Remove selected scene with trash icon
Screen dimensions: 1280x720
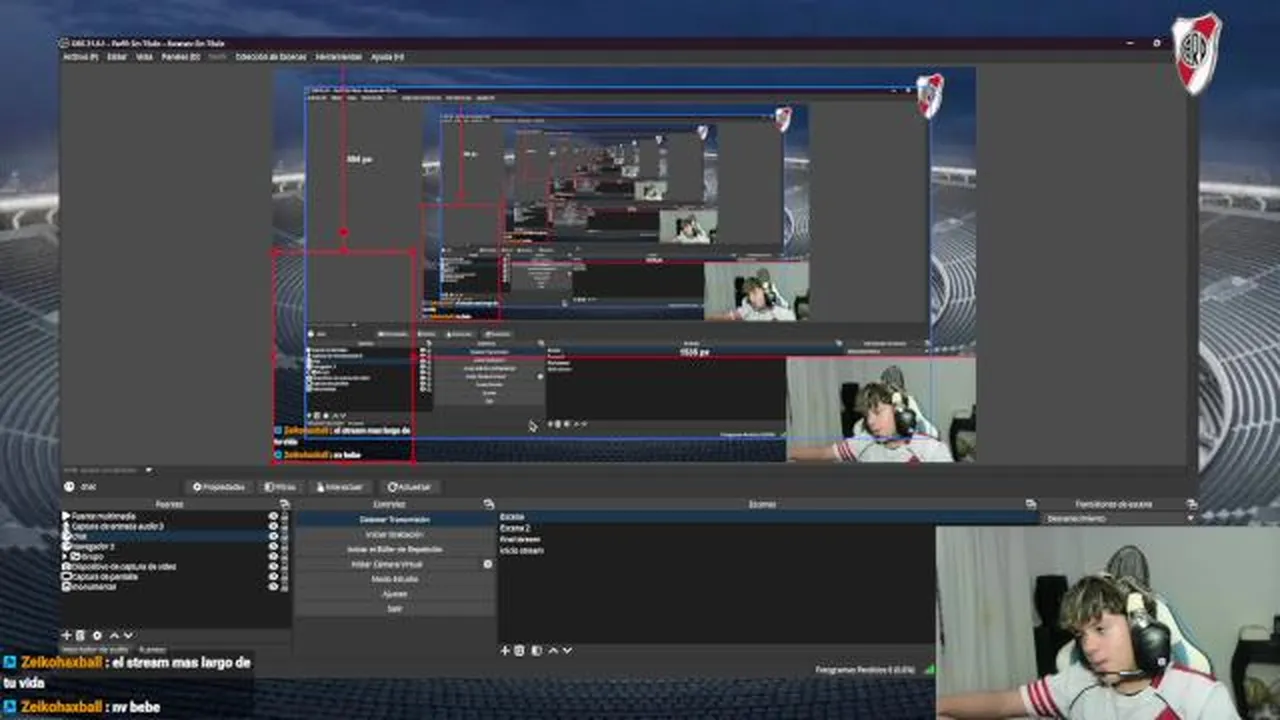[519, 650]
